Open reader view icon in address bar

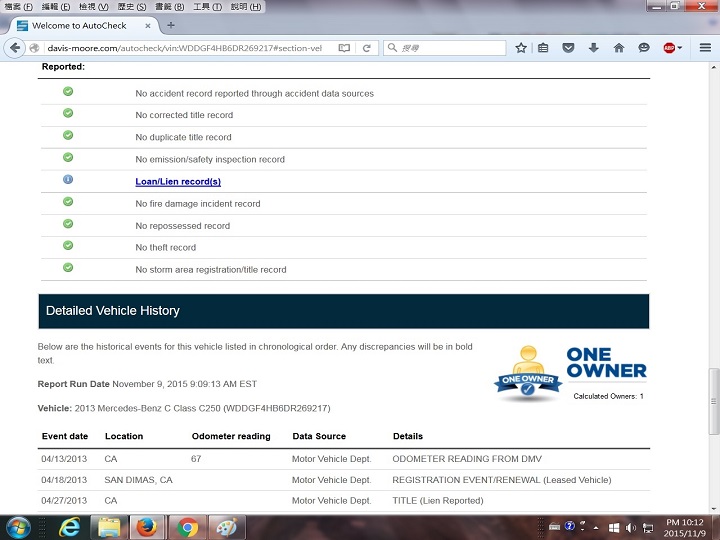344,48
